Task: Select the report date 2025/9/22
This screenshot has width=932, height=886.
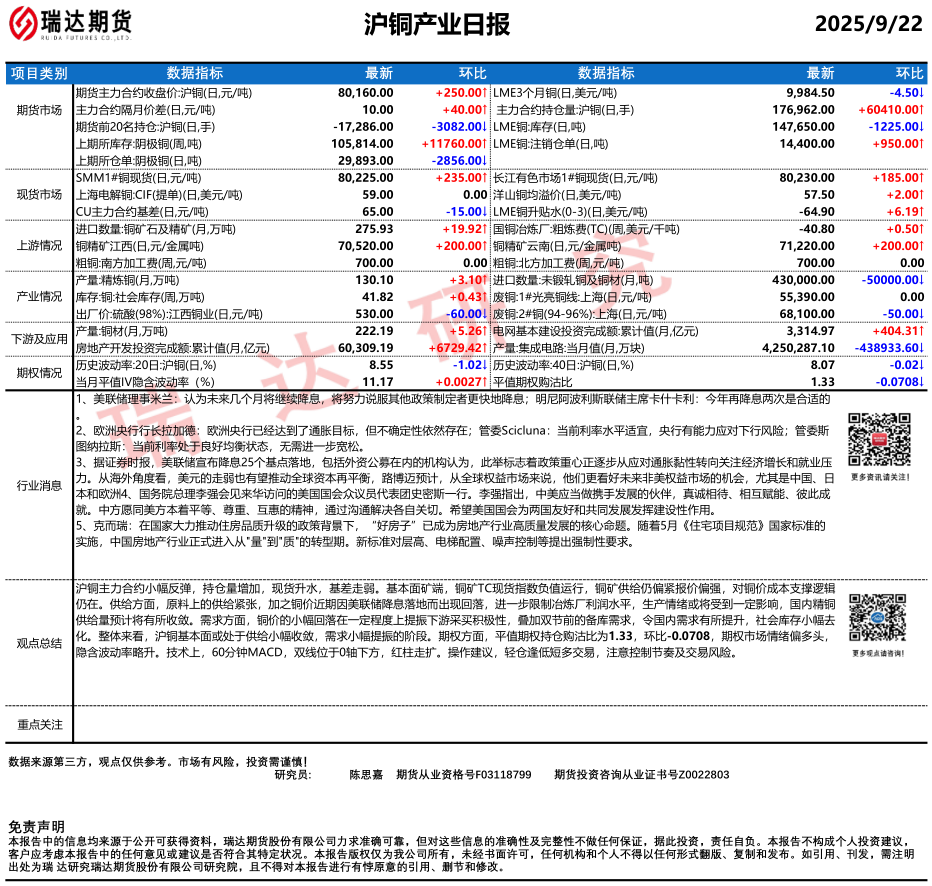Action: coord(868,24)
